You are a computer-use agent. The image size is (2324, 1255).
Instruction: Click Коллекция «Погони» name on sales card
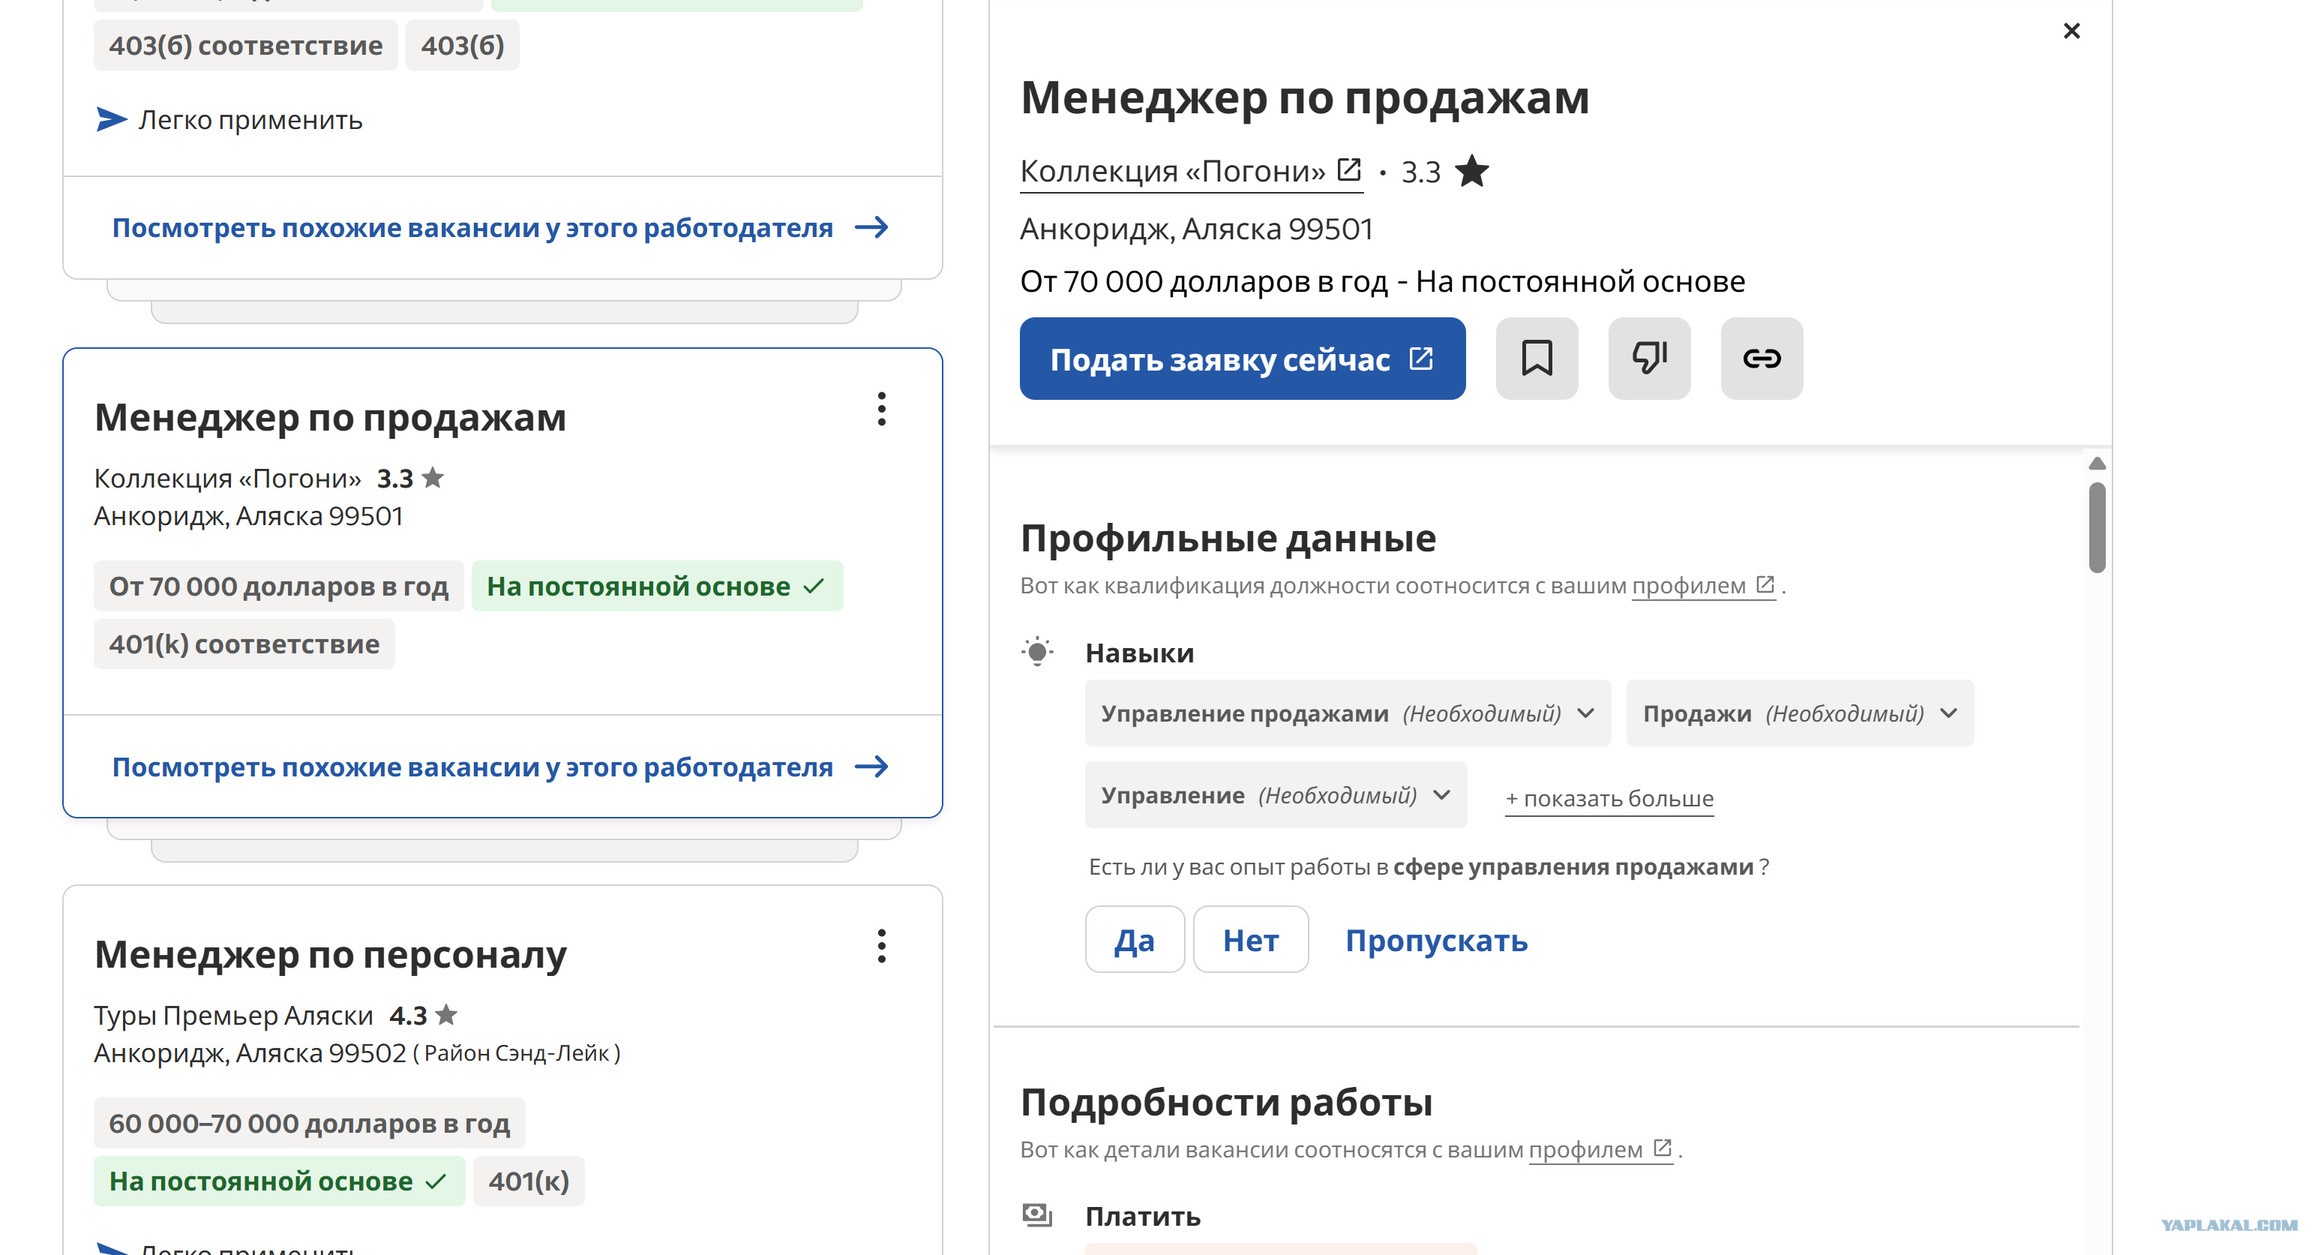click(x=227, y=478)
